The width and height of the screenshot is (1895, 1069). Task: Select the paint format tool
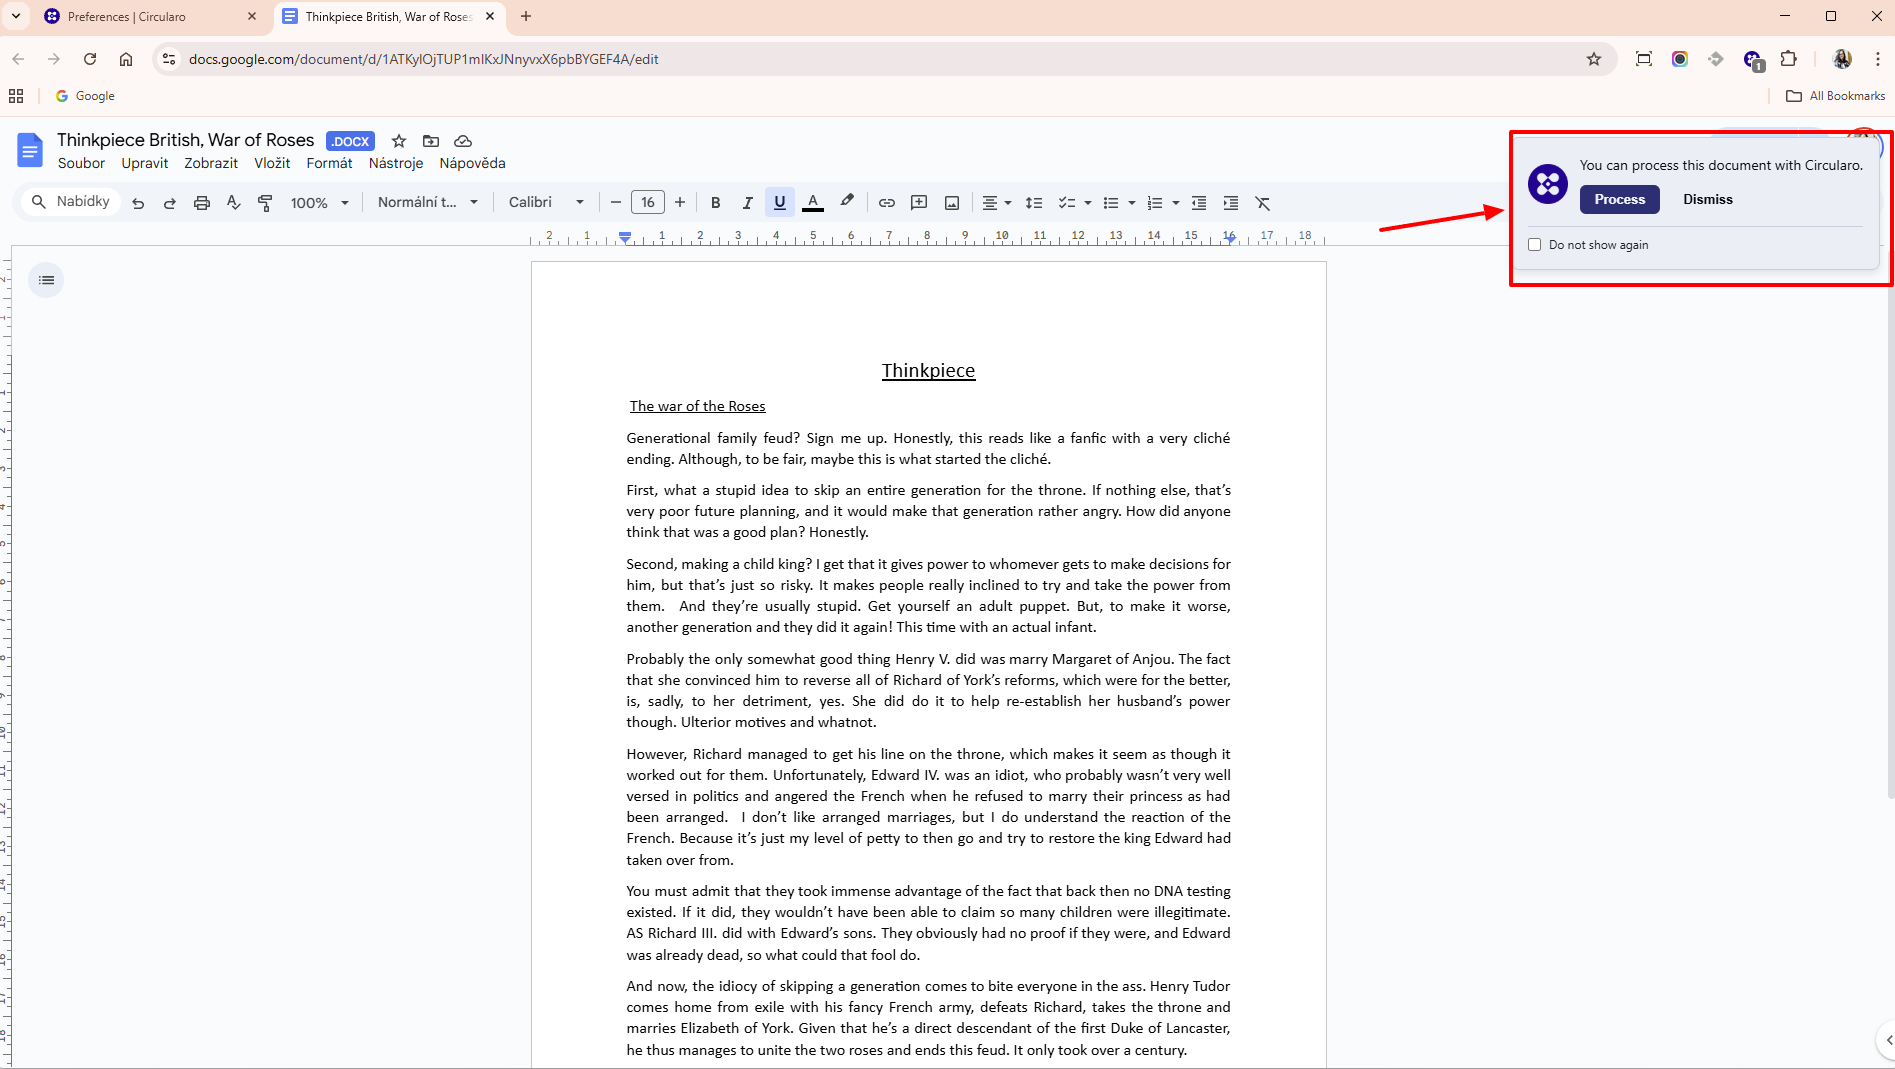pyautogui.click(x=265, y=202)
